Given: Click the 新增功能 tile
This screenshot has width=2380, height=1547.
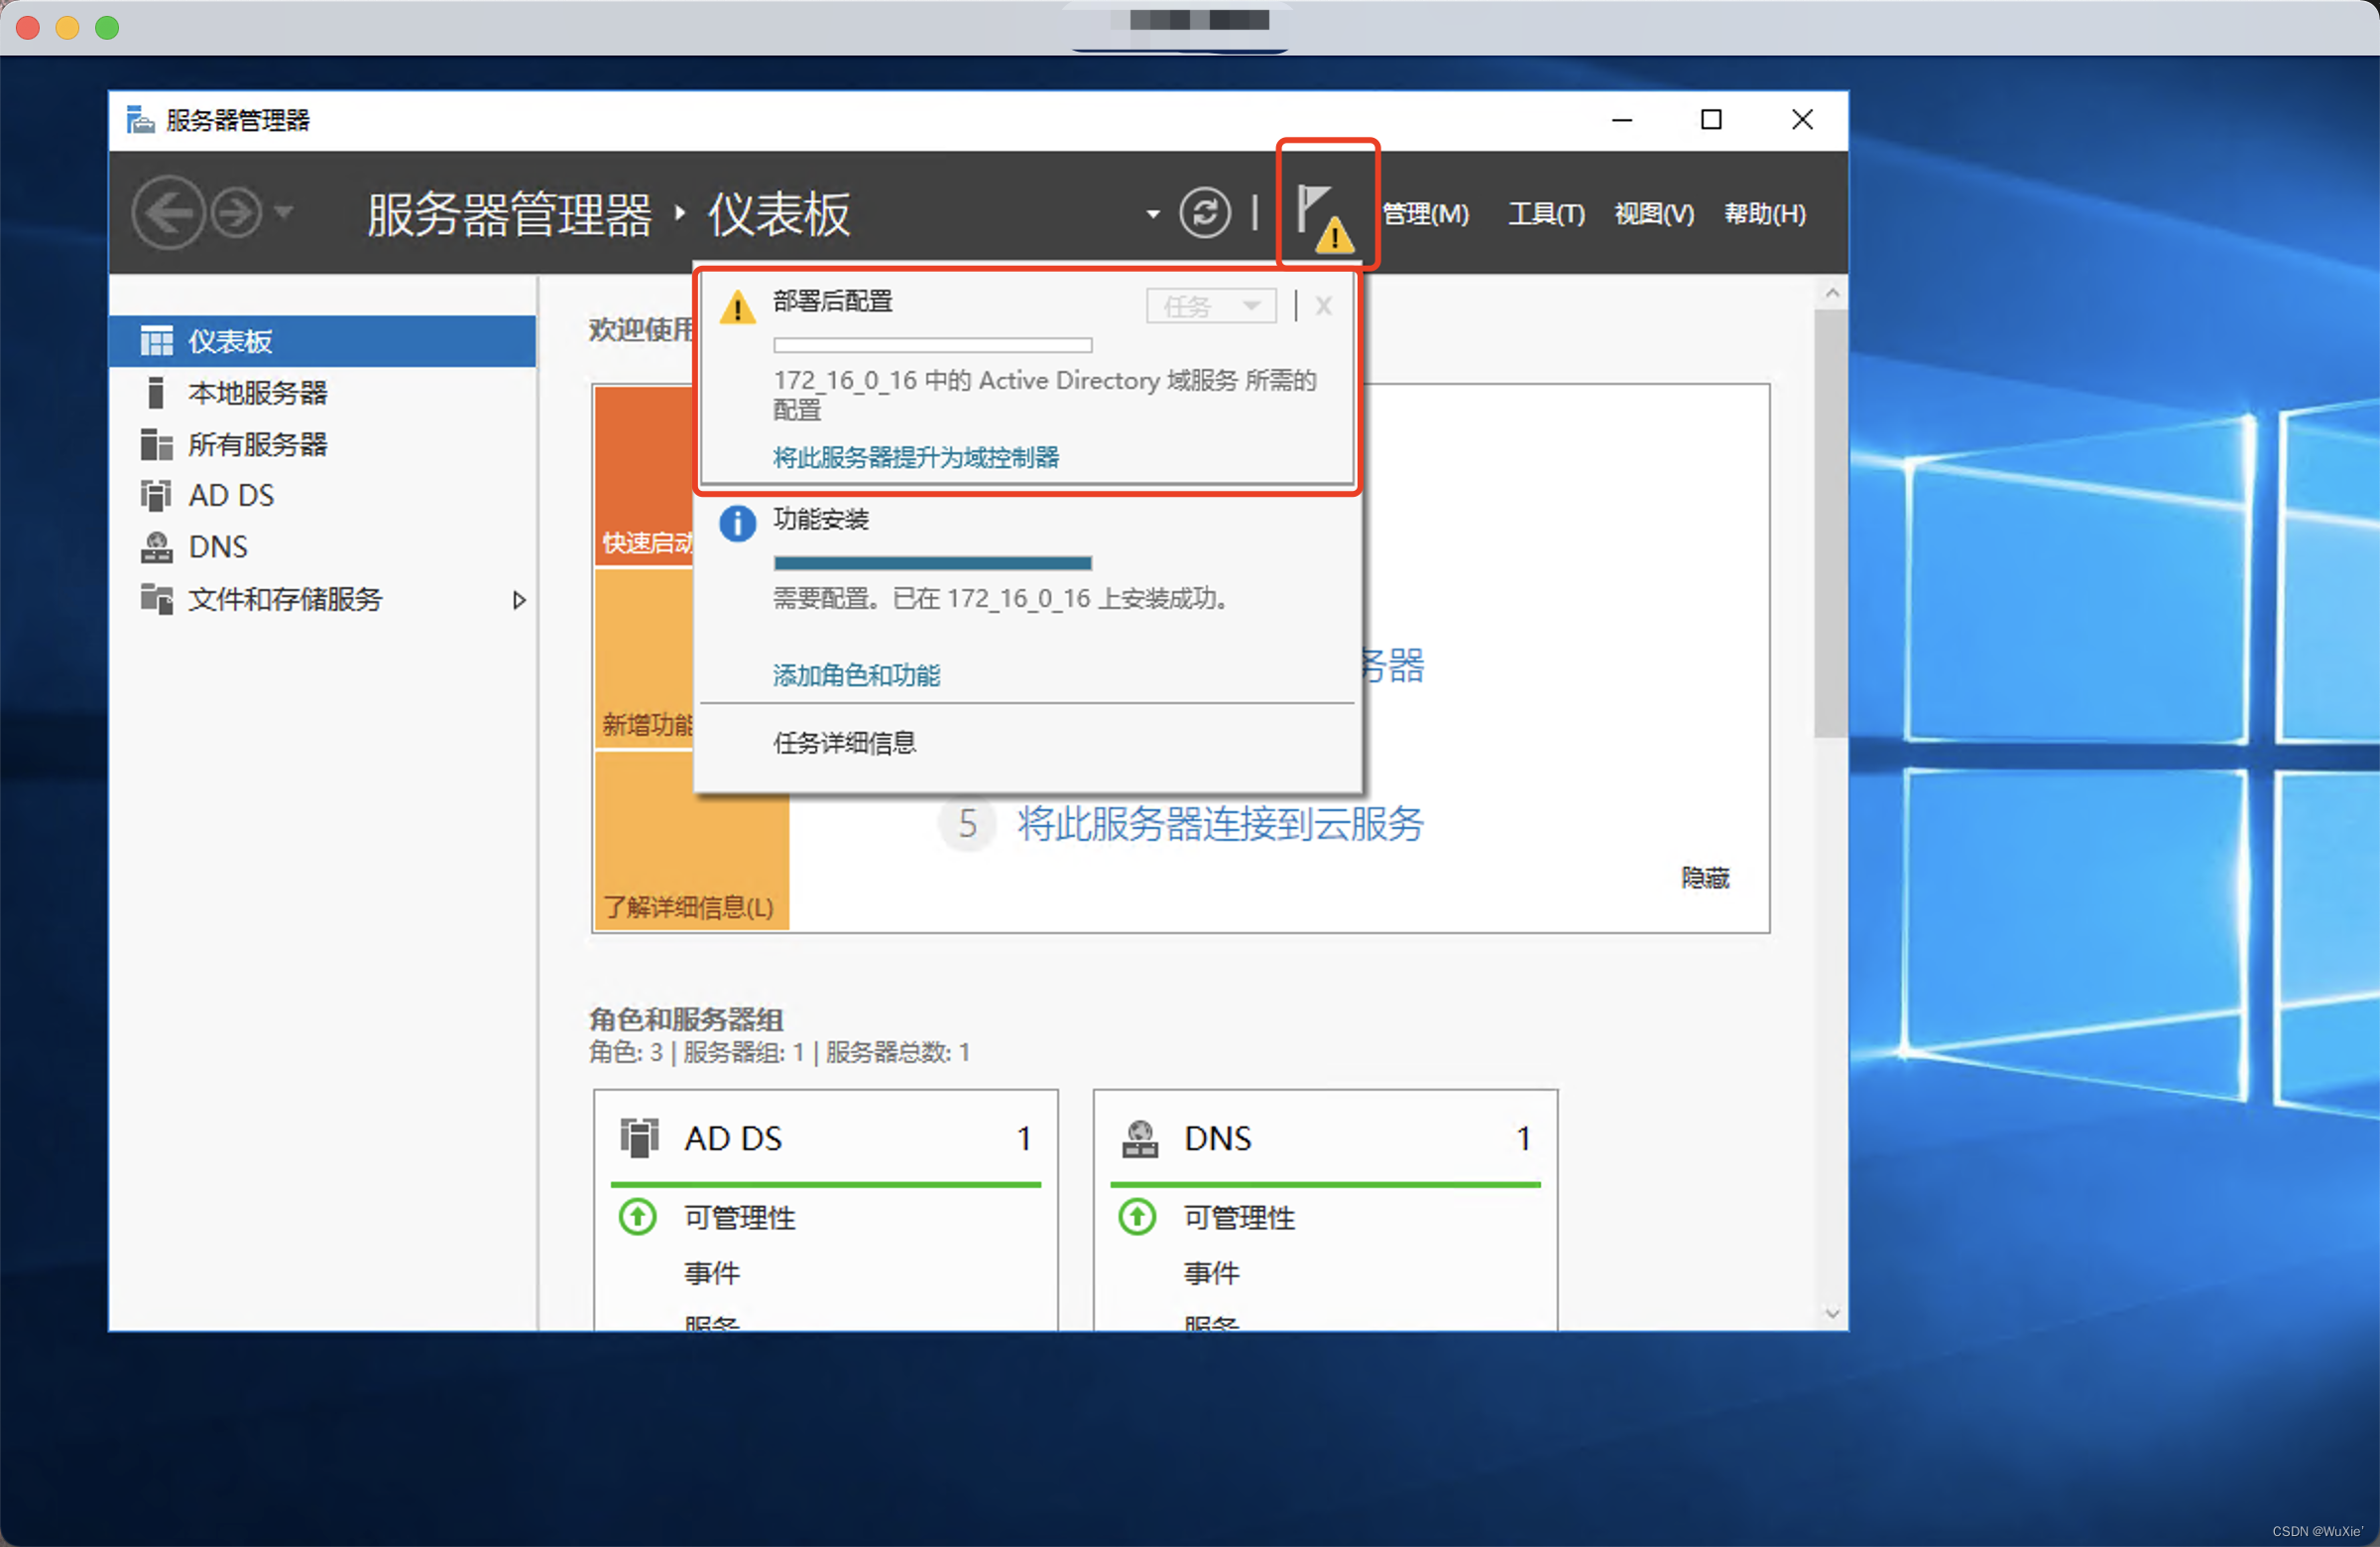Looking at the screenshot, I should point(643,658).
